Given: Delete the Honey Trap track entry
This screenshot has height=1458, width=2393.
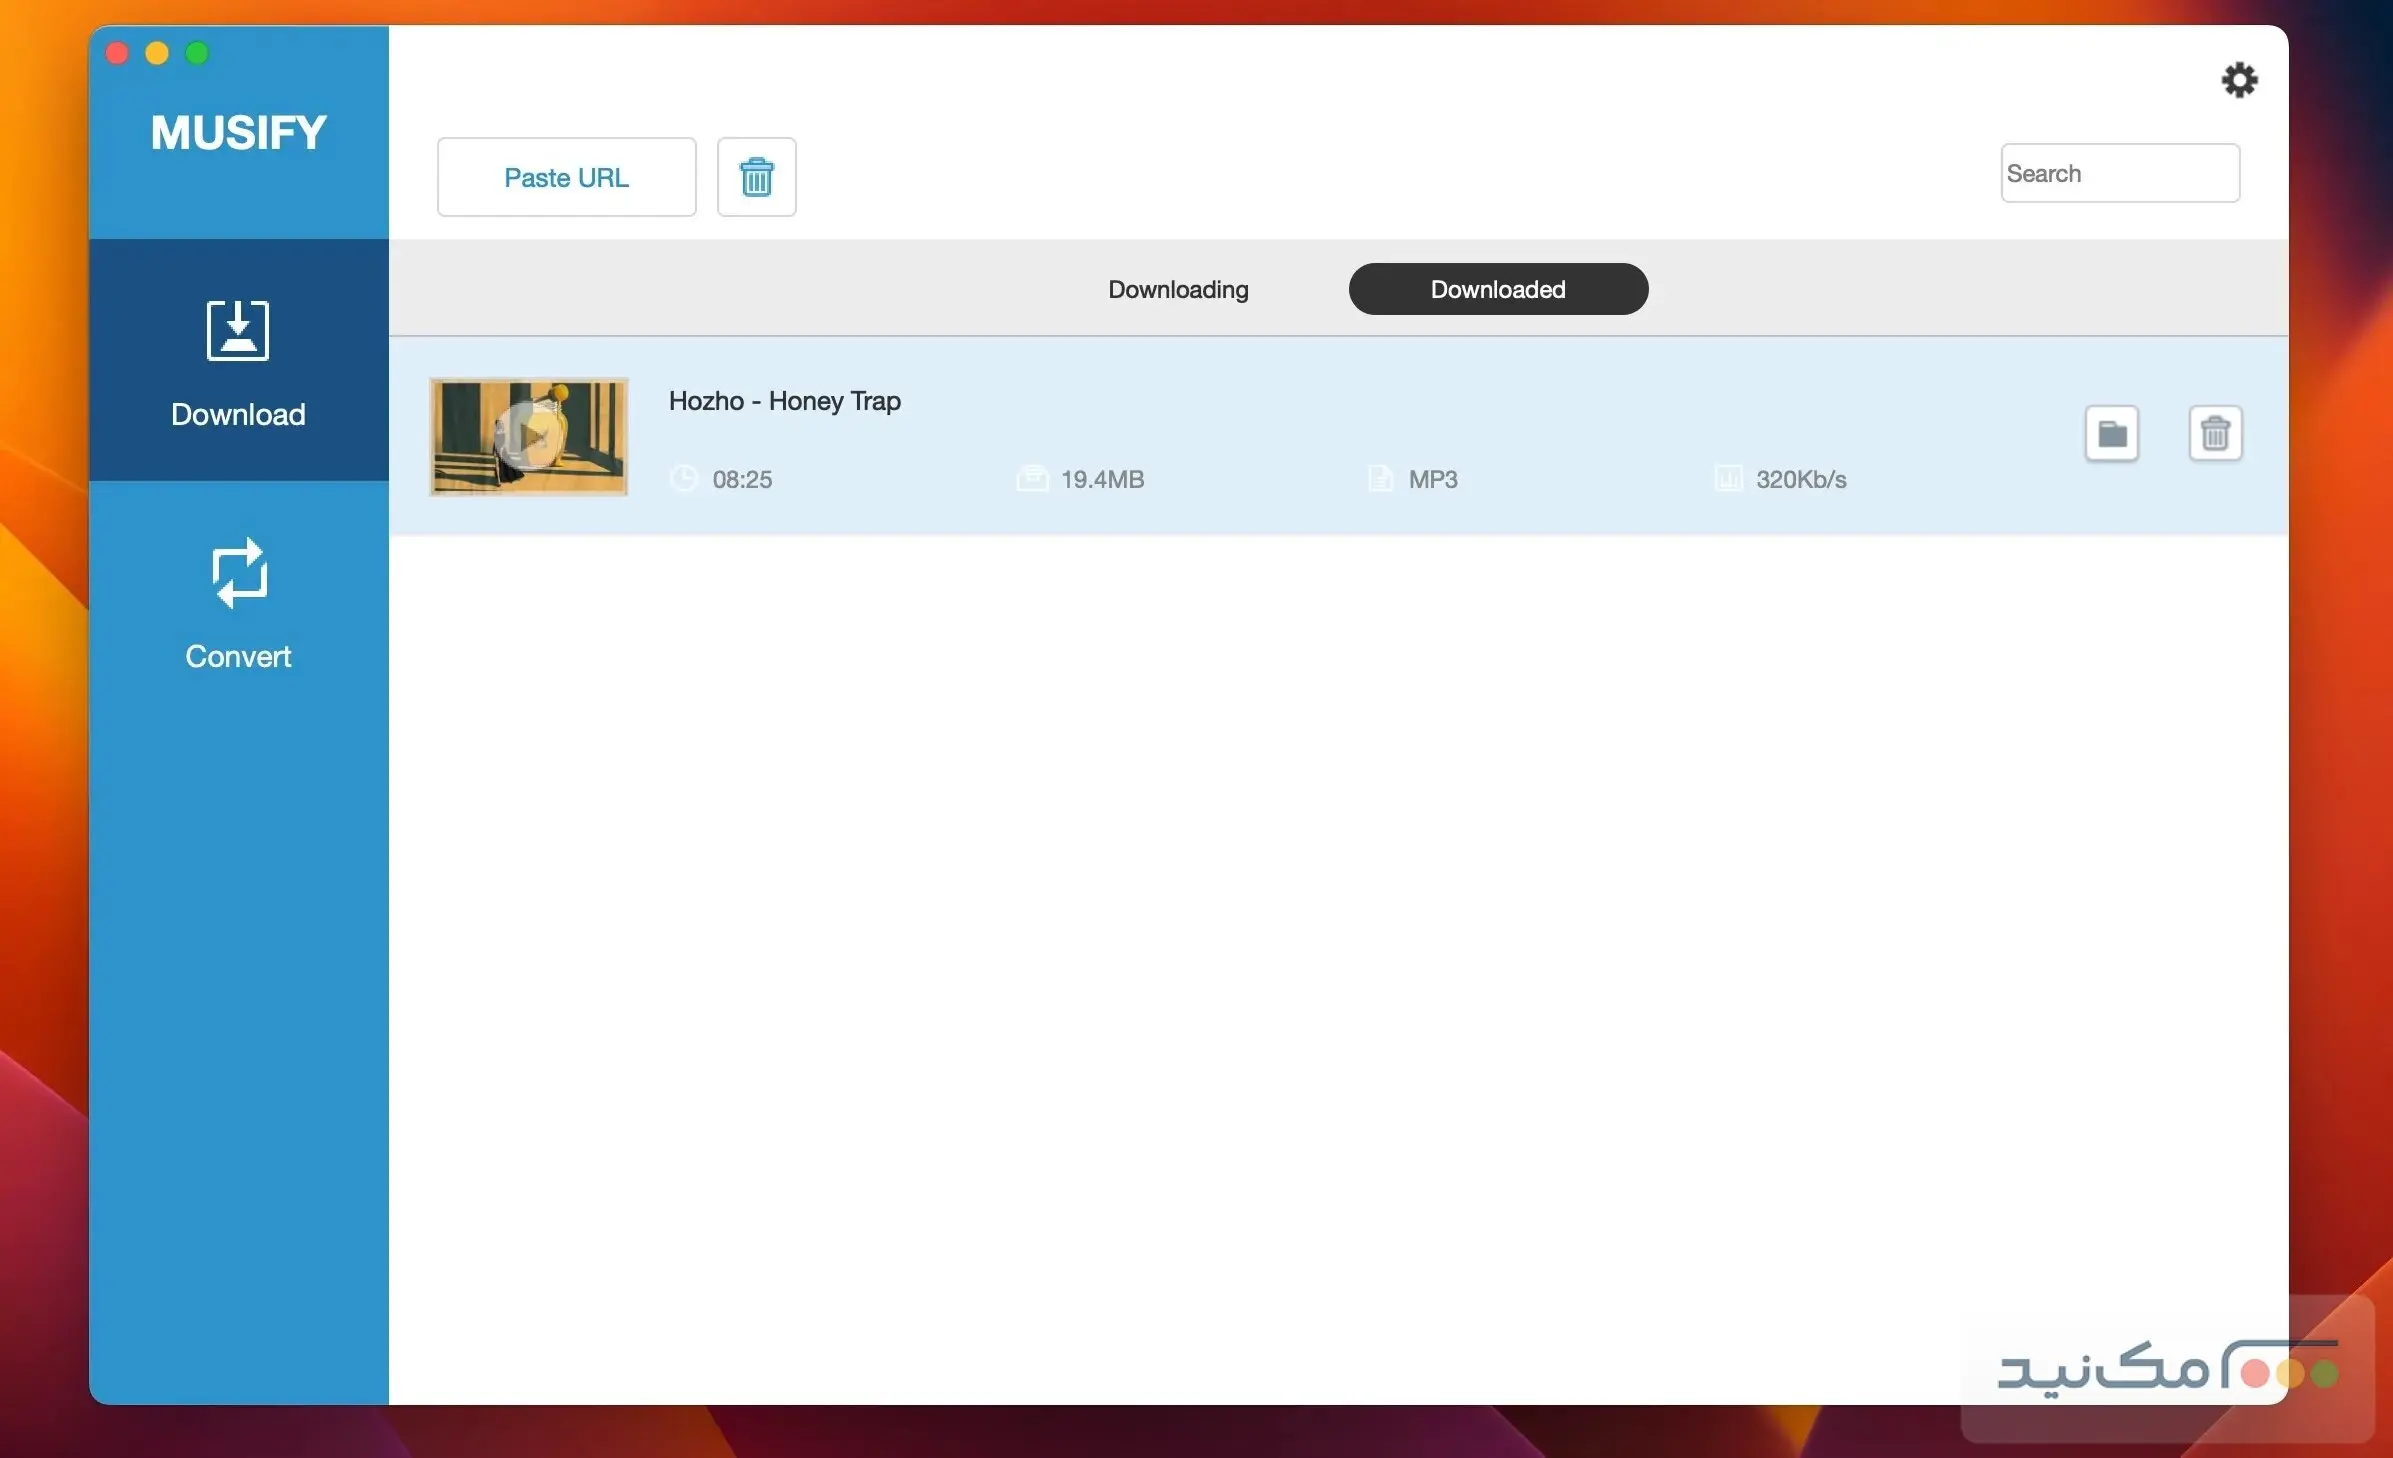Looking at the screenshot, I should pyautogui.click(x=2215, y=433).
